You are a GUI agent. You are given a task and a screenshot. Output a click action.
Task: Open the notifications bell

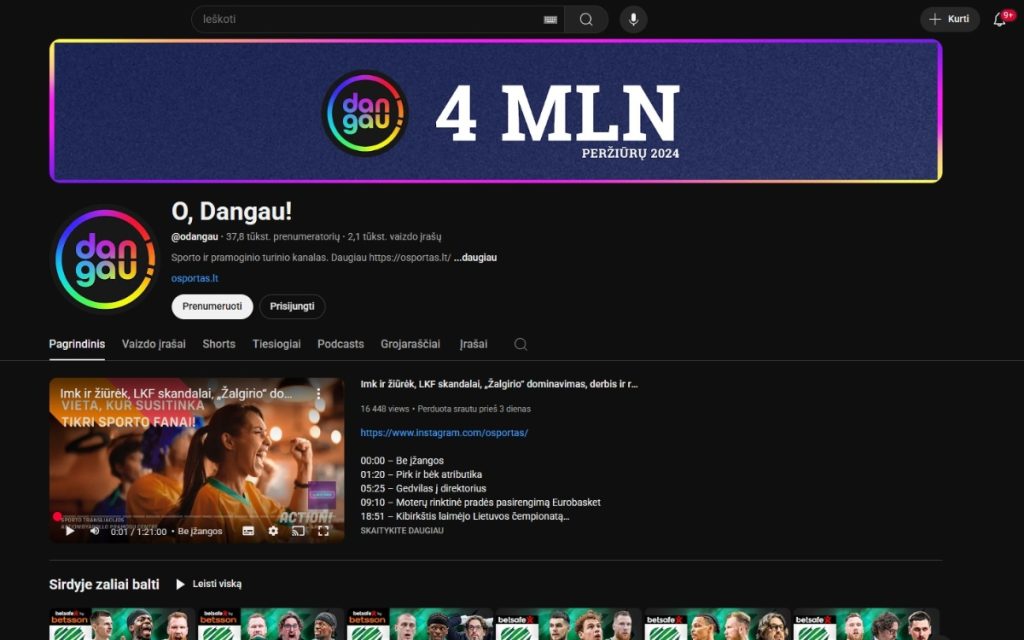click(x=1000, y=20)
